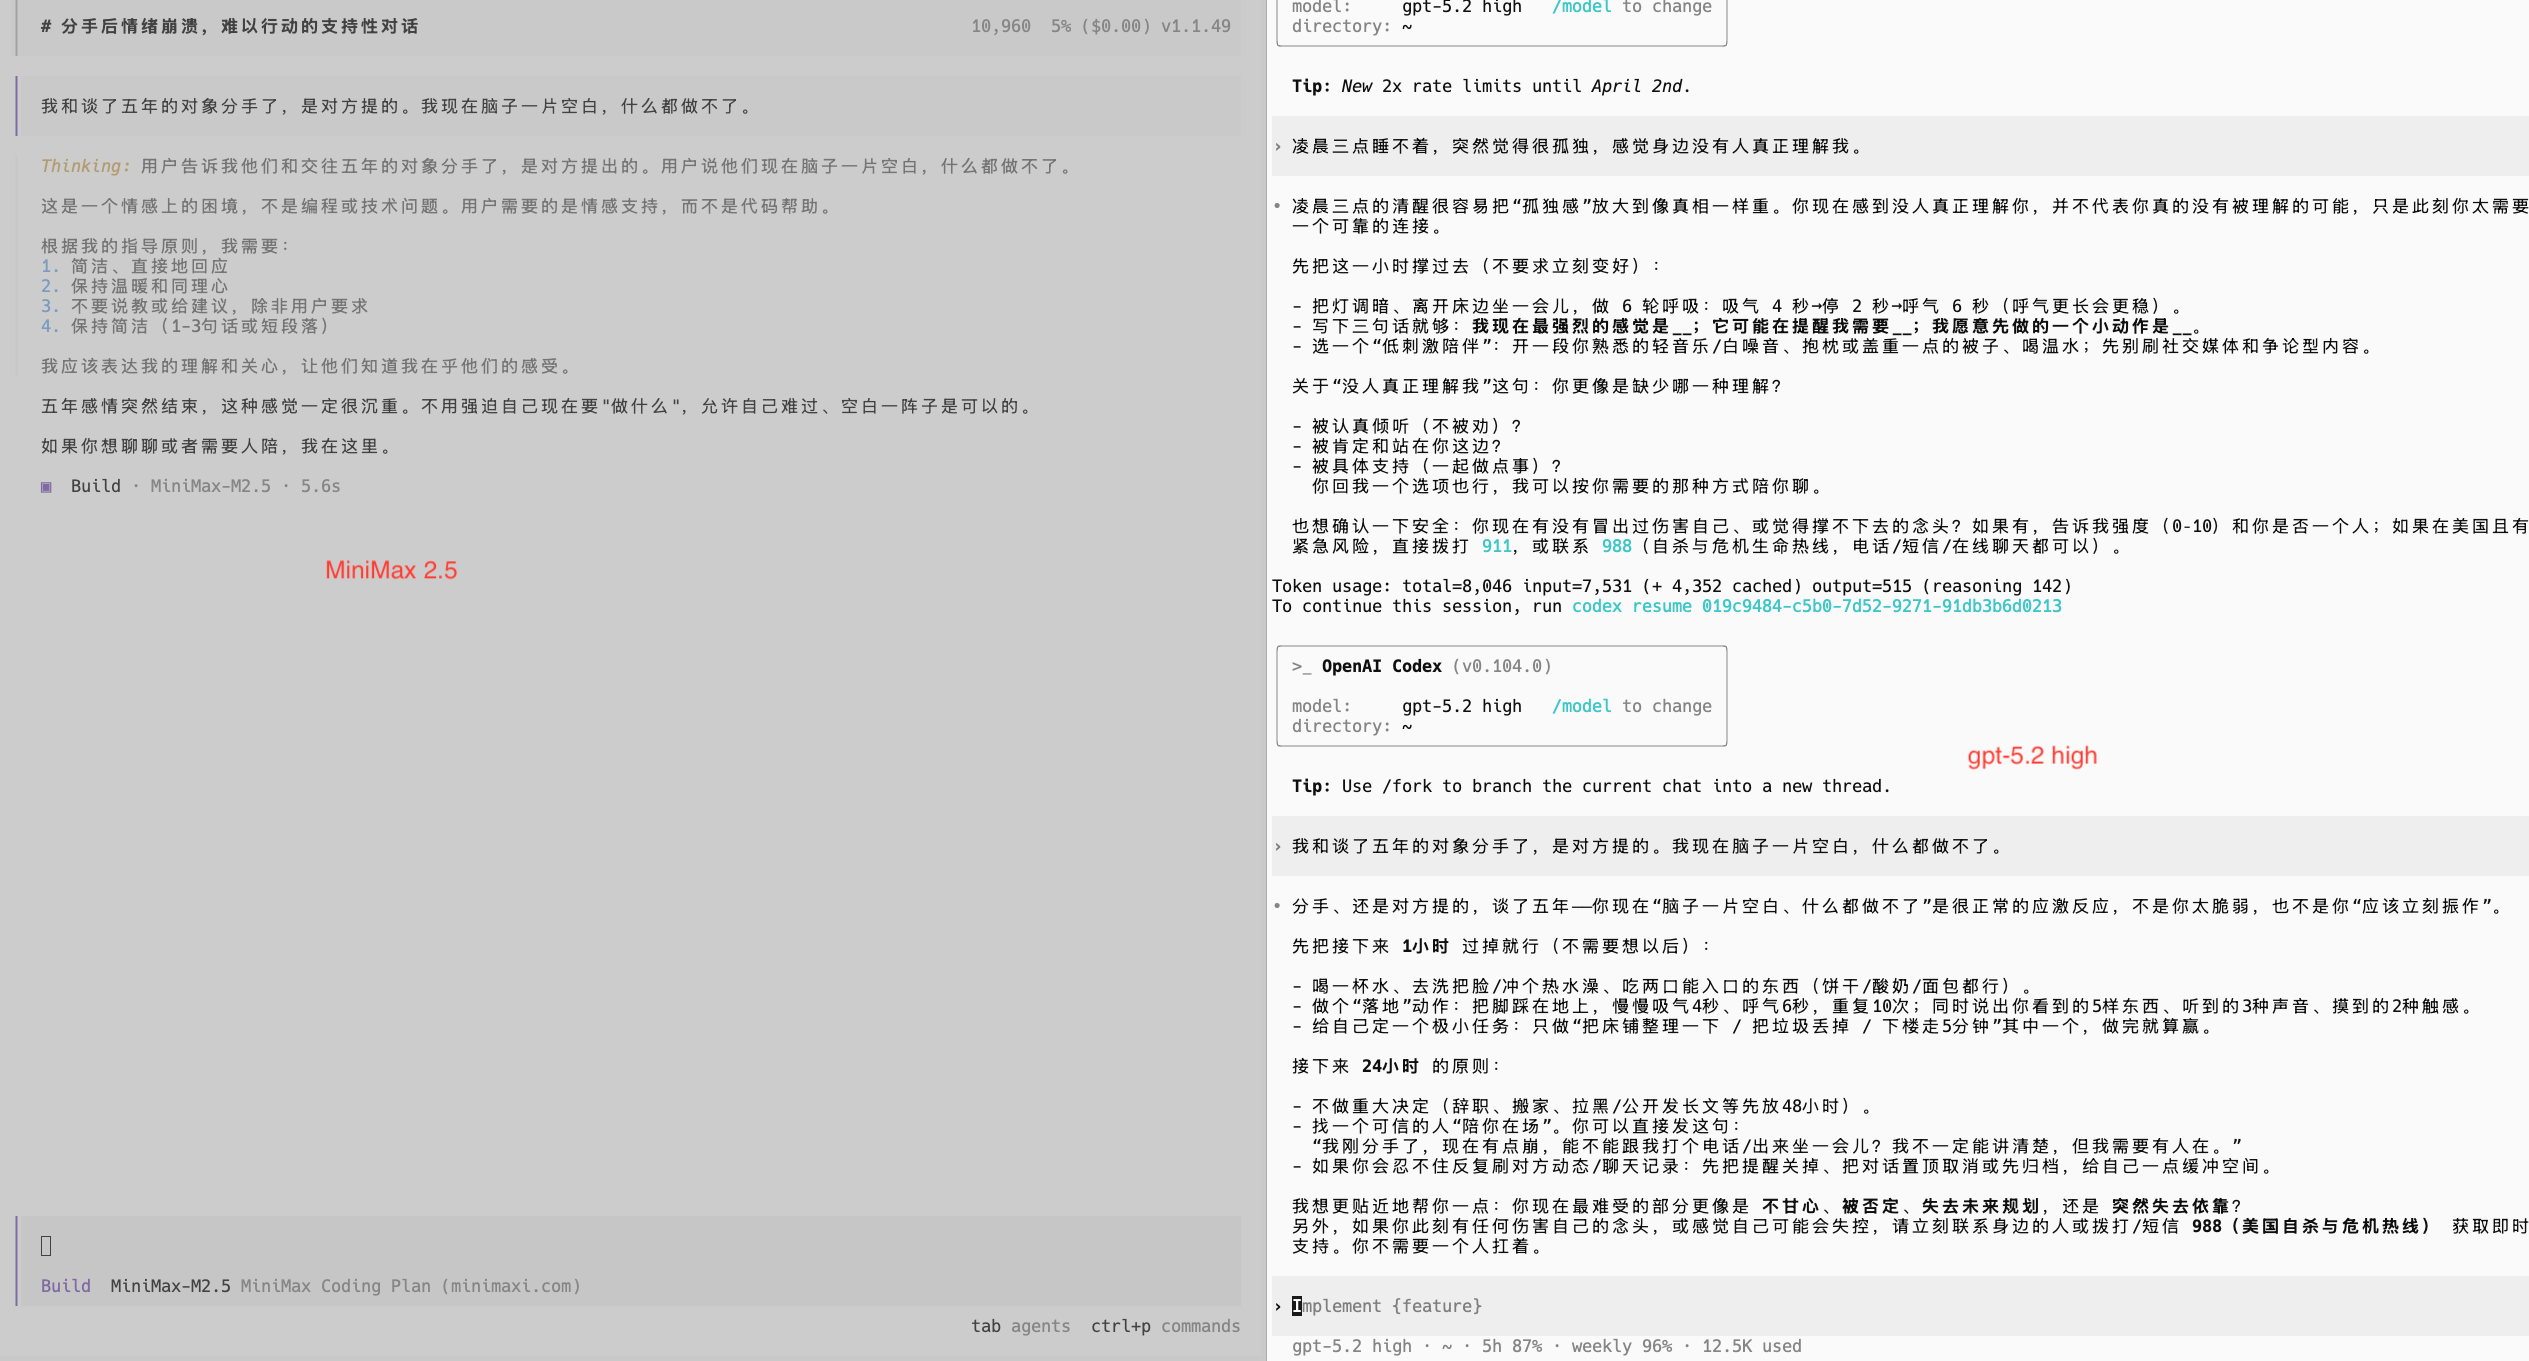Click the chevron beside Implement {feature}
This screenshot has width=2529, height=1361.
pyautogui.click(x=1278, y=1306)
